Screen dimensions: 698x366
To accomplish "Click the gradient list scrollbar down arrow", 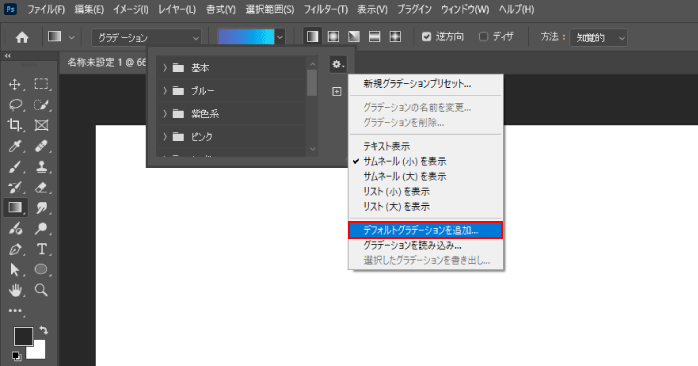I will pyautogui.click(x=312, y=149).
